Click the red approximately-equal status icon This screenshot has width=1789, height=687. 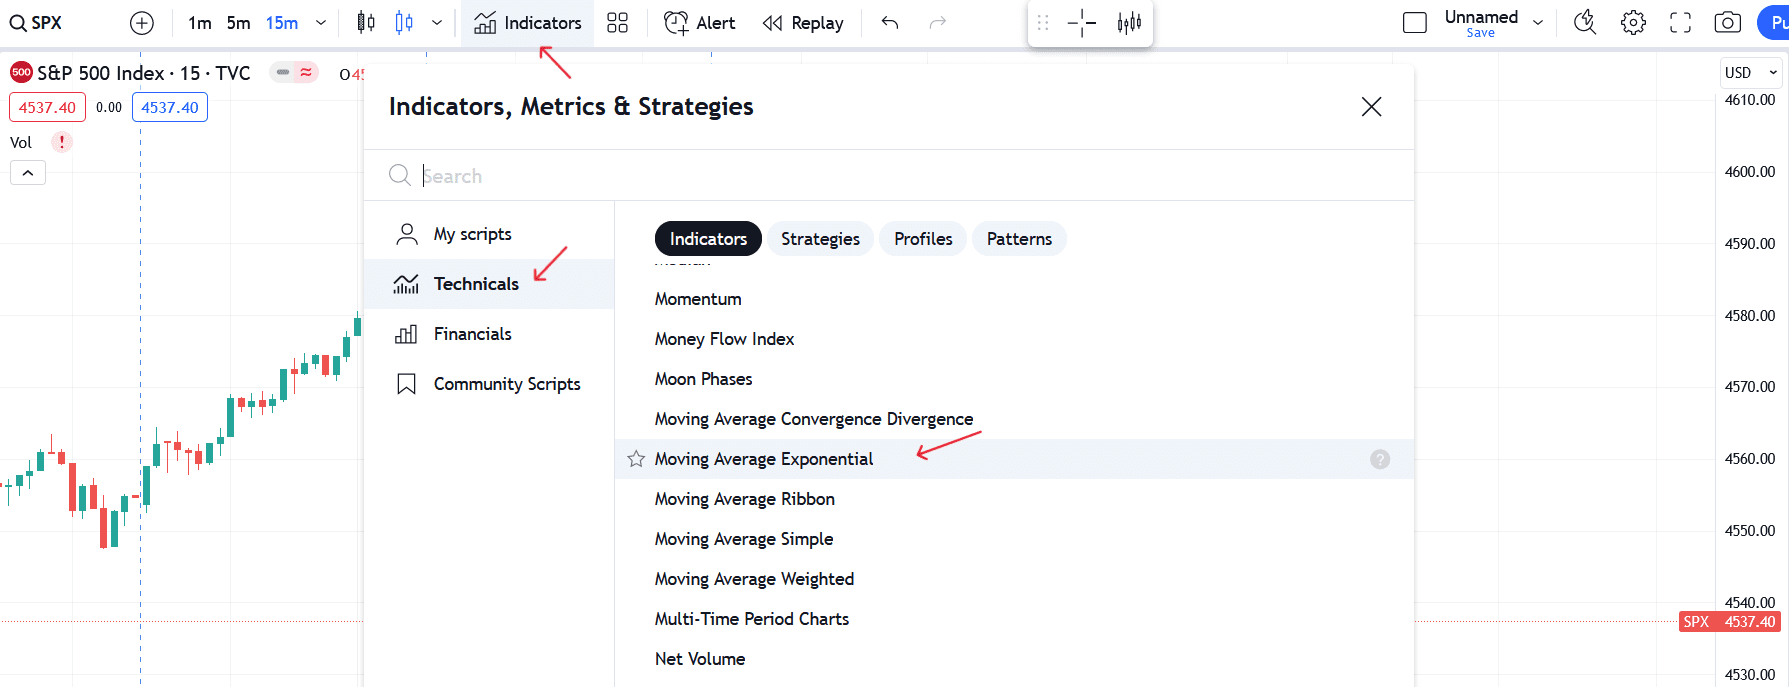pyautogui.click(x=306, y=72)
